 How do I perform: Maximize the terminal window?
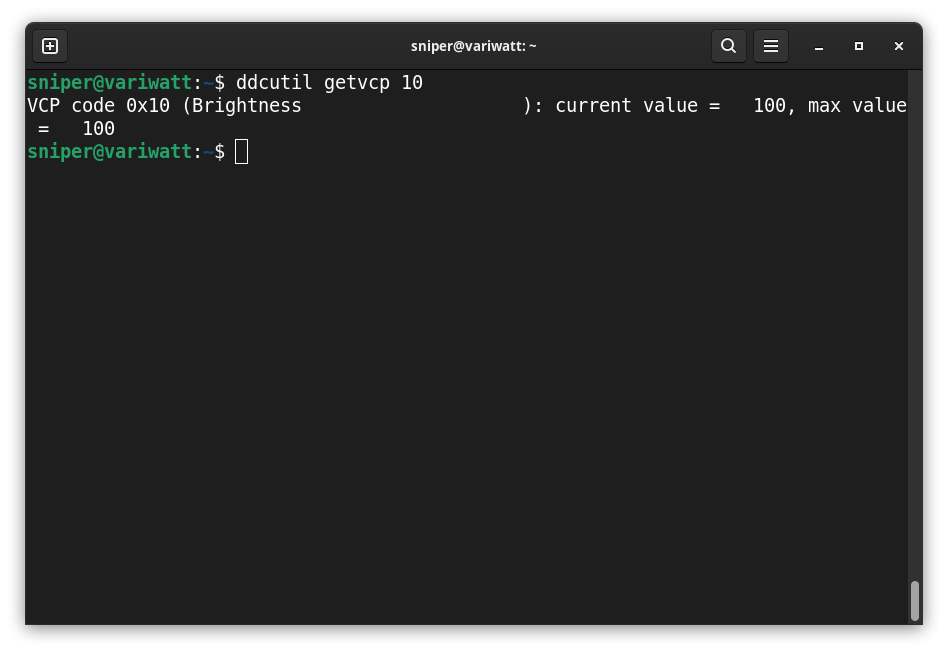[x=858, y=46]
